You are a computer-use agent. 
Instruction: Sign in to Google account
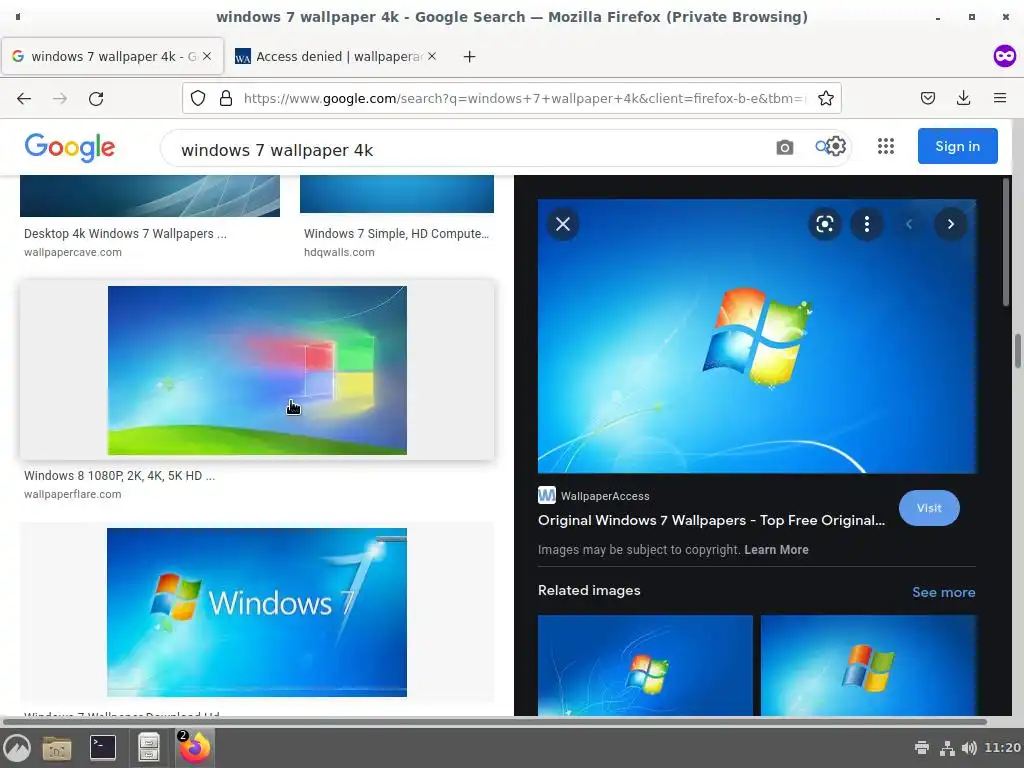[957, 146]
